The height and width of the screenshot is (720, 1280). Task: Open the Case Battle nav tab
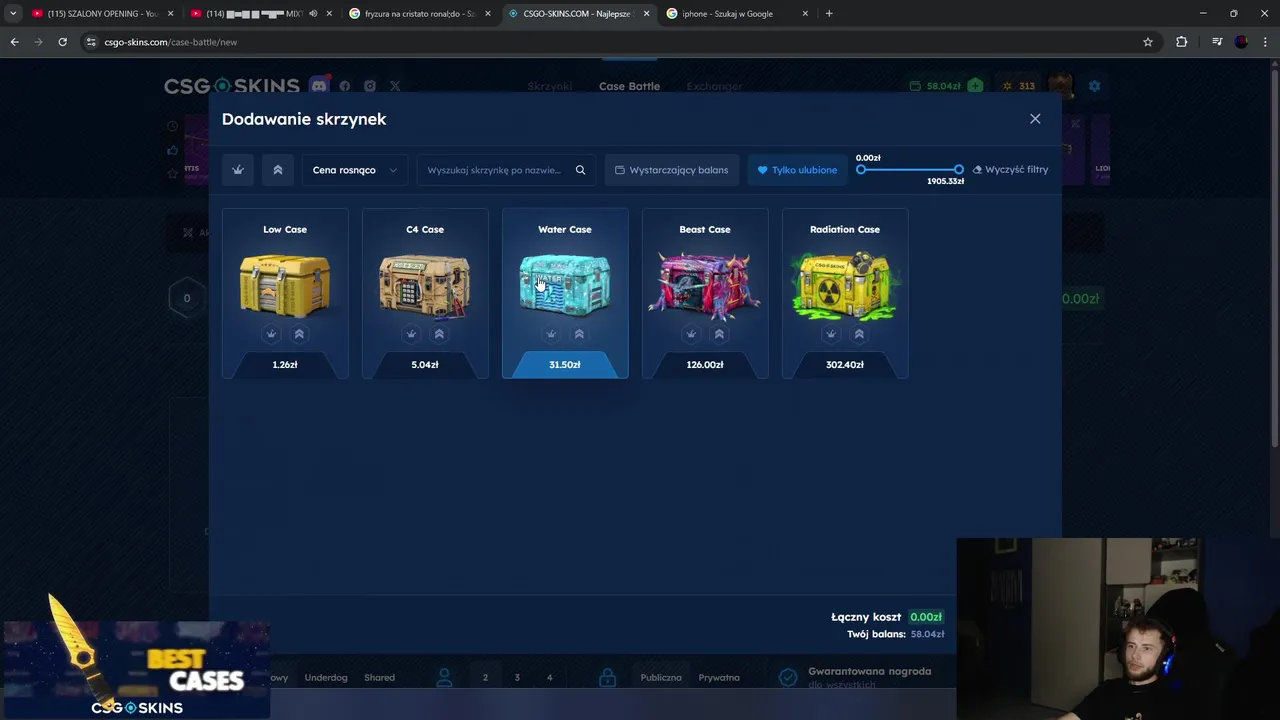pyautogui.click(x=629, y=86)
